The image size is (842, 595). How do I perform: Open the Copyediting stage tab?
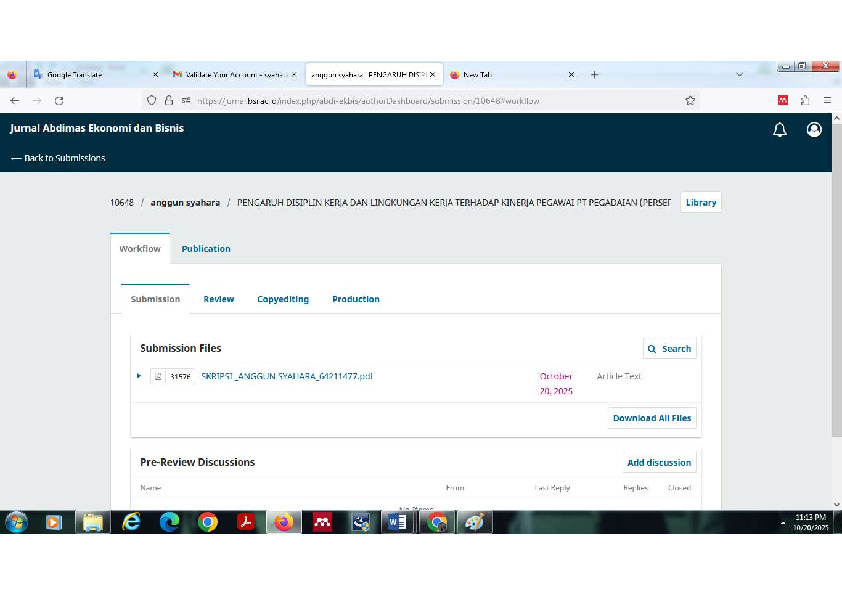click(x=283, y=299)
